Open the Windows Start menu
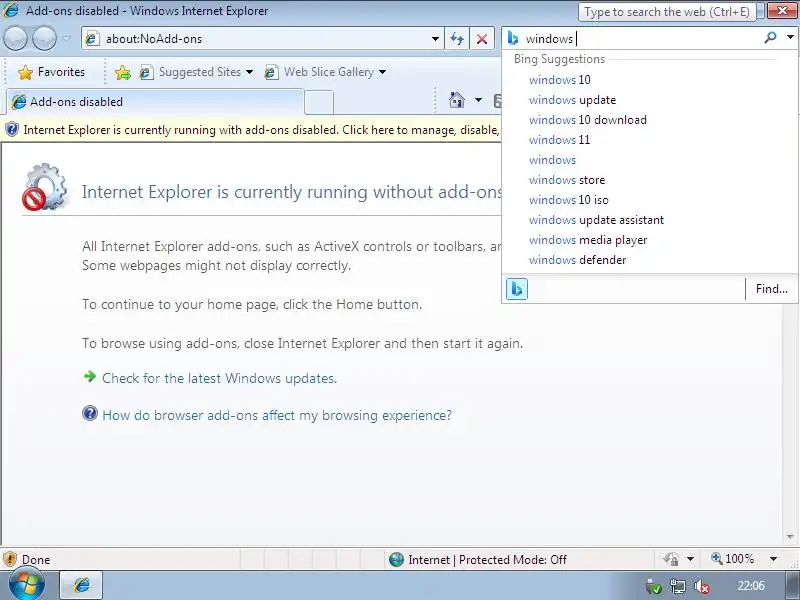 [x=27, y=585]
